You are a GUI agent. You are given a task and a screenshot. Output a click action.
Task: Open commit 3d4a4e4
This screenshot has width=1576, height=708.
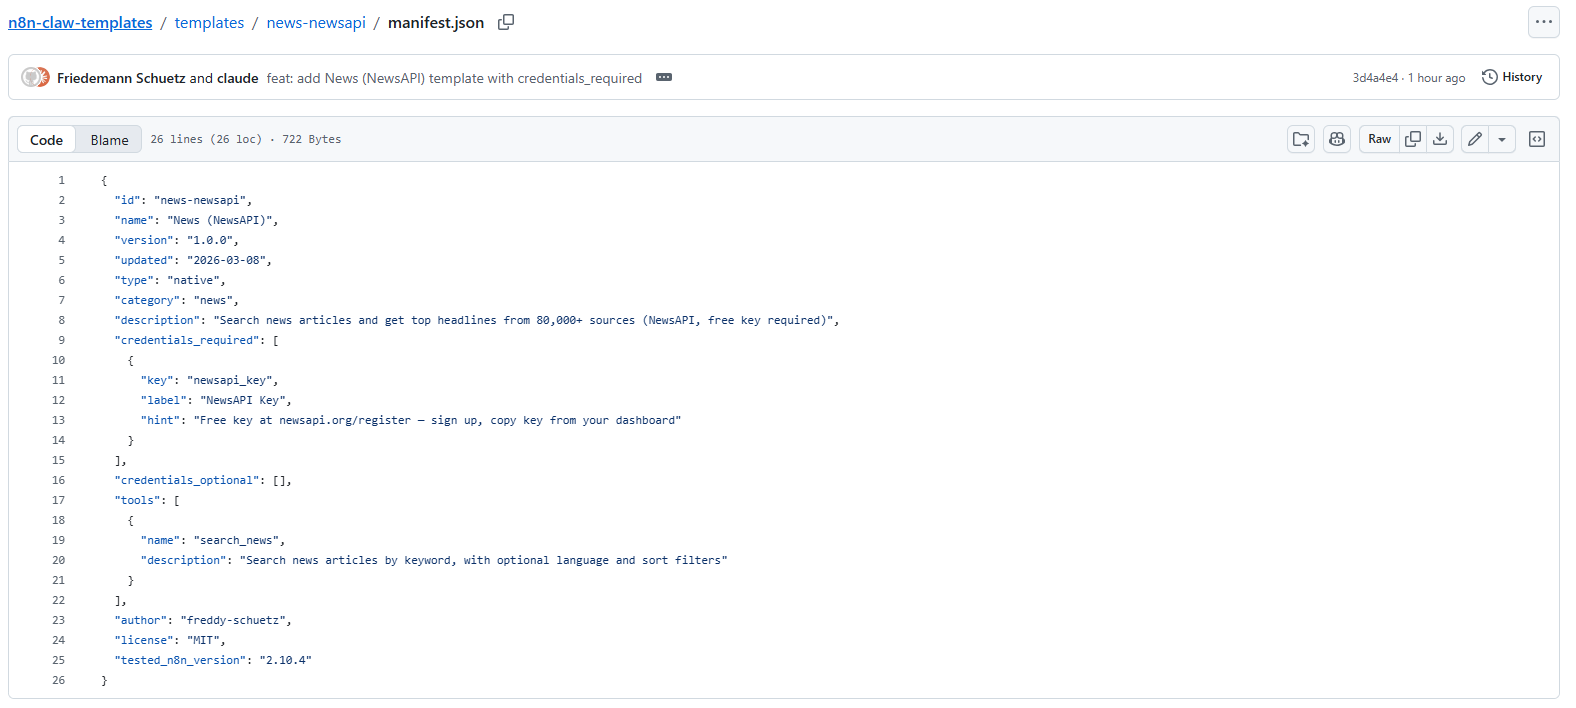coord(1375,78)
